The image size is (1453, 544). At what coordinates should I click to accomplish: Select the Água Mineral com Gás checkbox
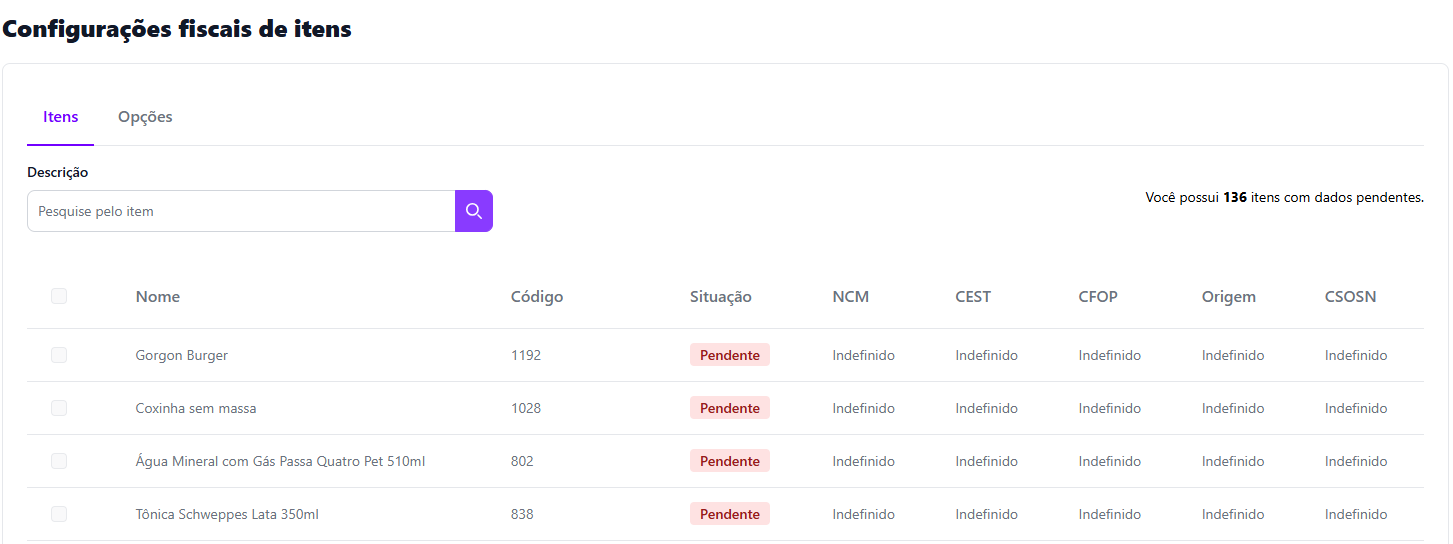point(59,461)
